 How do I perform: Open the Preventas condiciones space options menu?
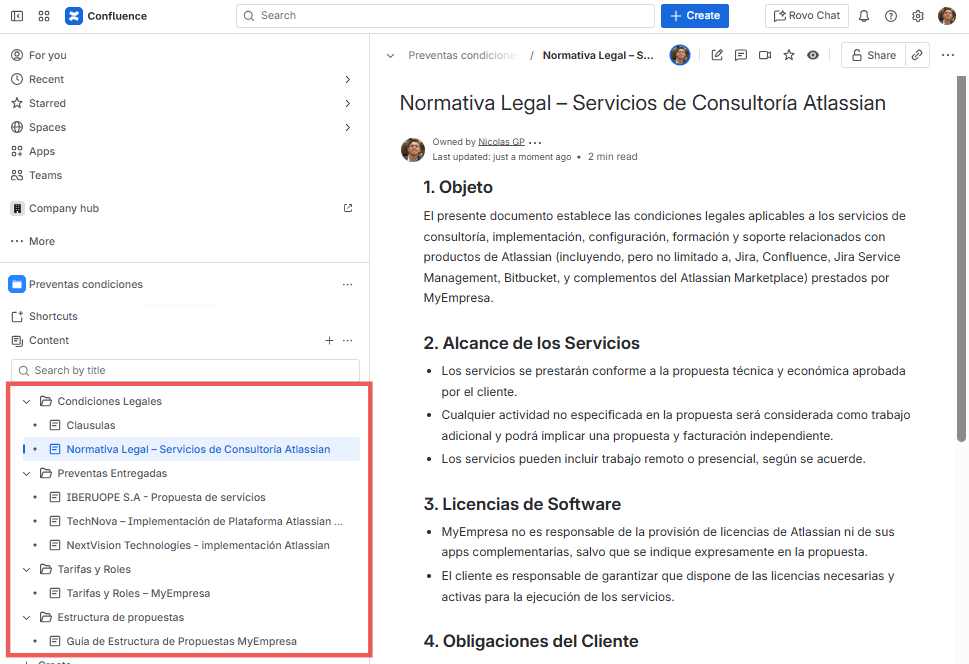(x=347, y=284)
